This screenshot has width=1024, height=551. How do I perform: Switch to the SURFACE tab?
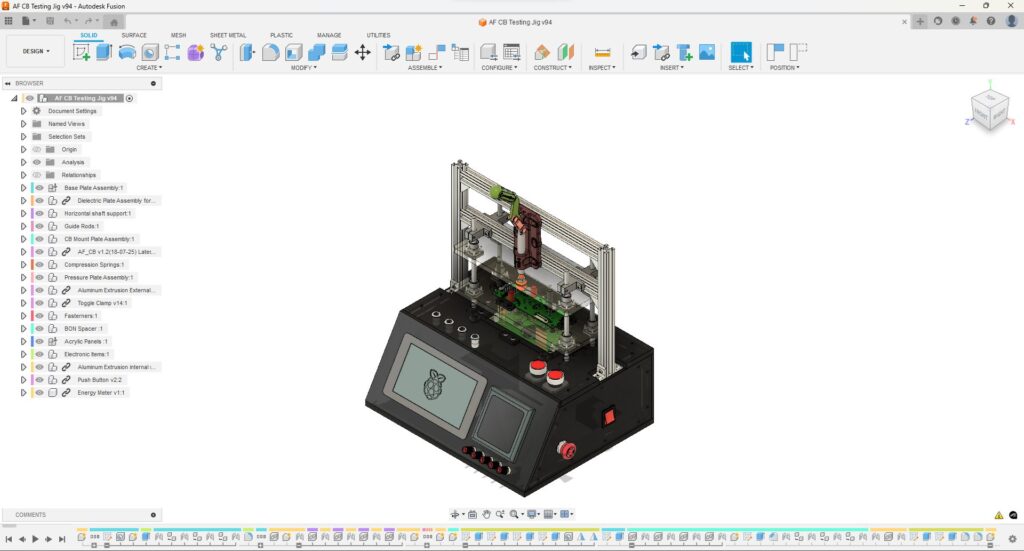pyautogui.click(x=134, y=35)
